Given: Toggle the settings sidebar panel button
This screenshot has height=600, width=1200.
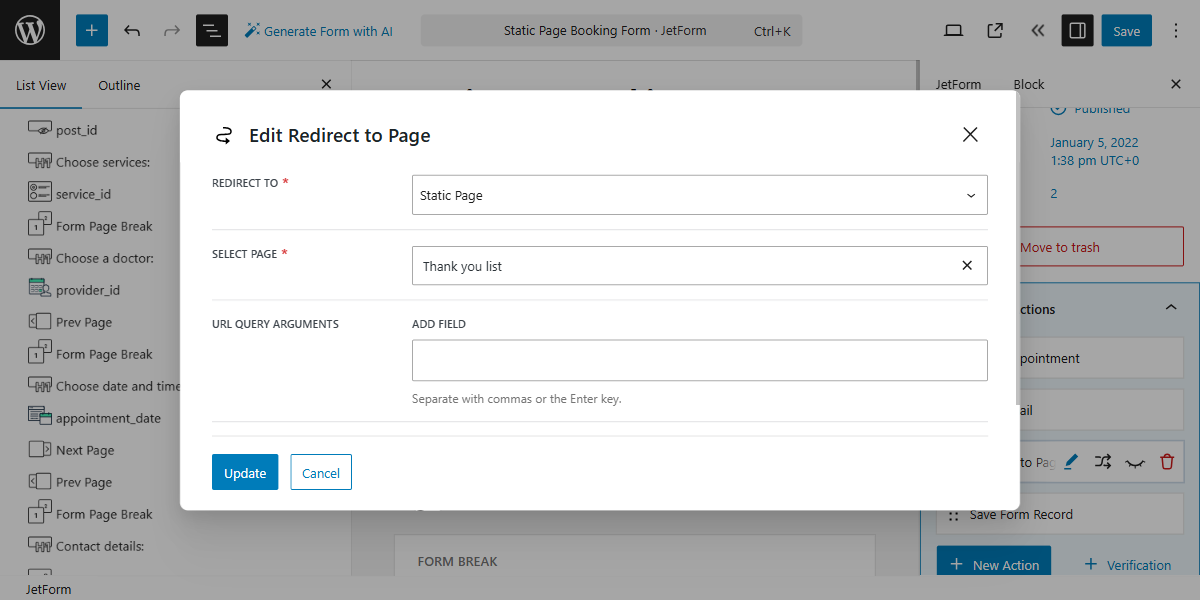Looking at the screenshot, I should pos(1077,30).
